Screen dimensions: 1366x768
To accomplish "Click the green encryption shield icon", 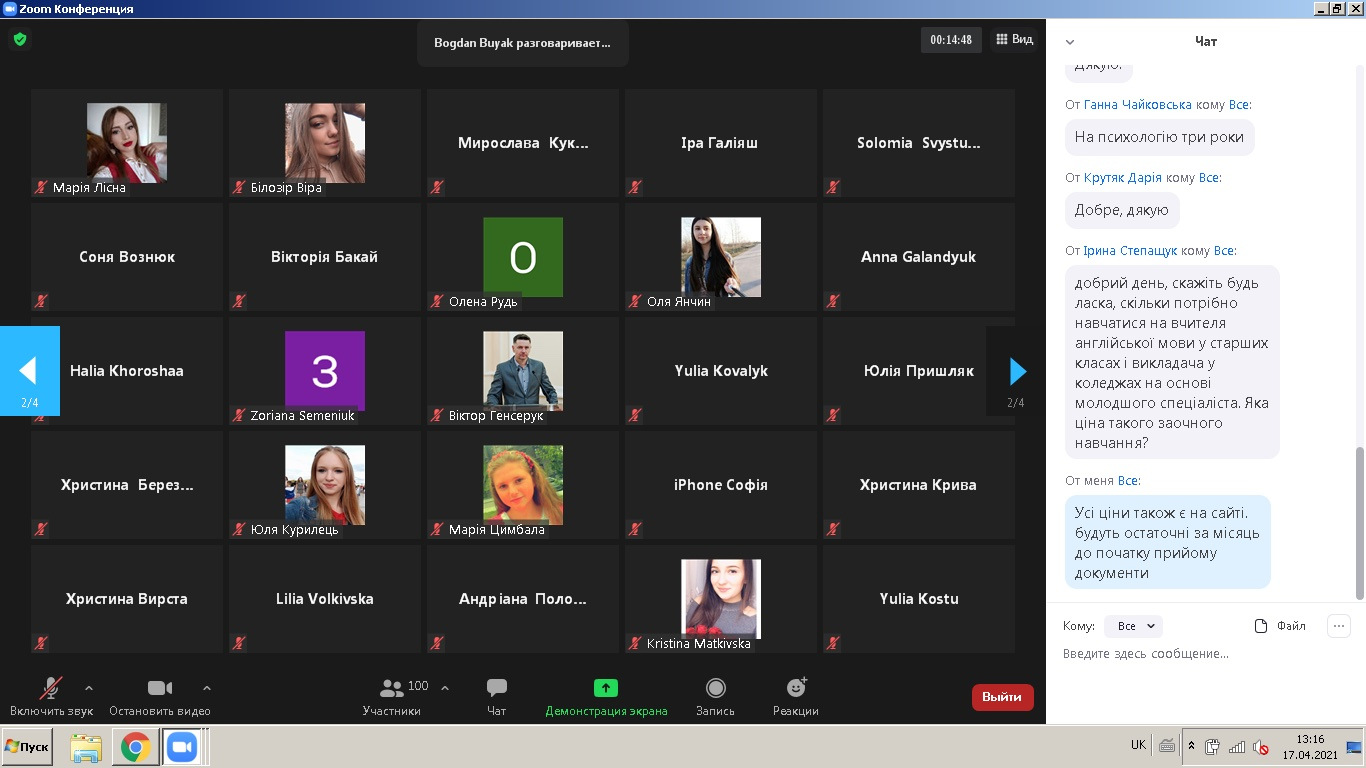I will point(20,40).
